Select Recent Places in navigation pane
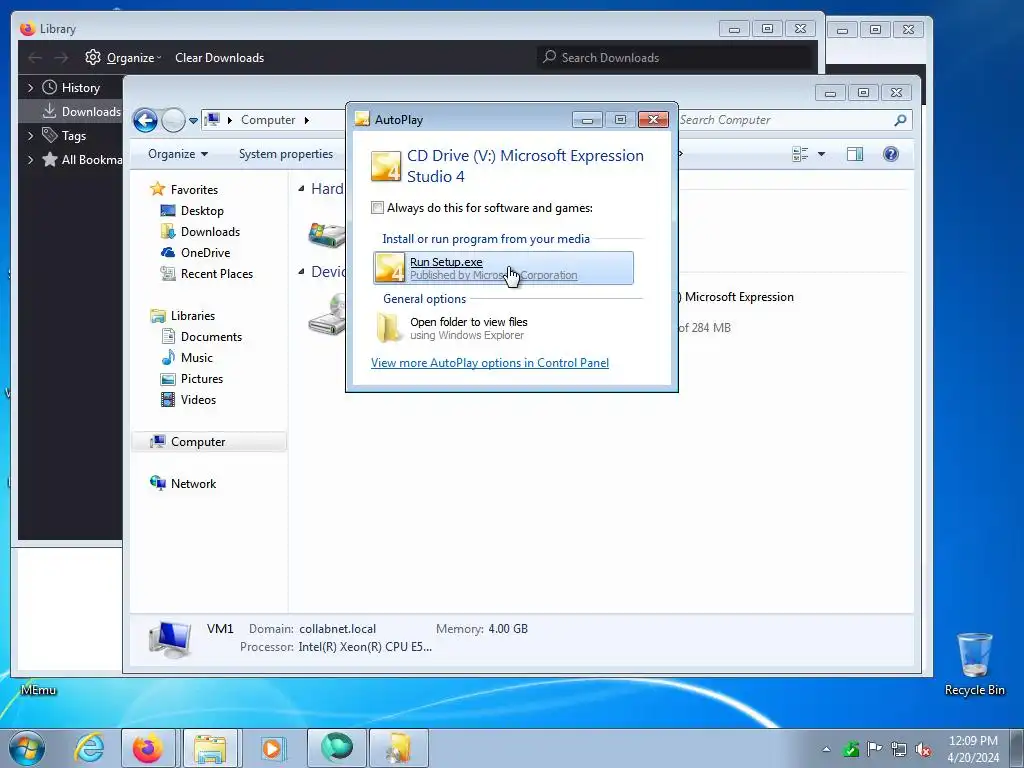1024x768 pixels. point(216,274)
